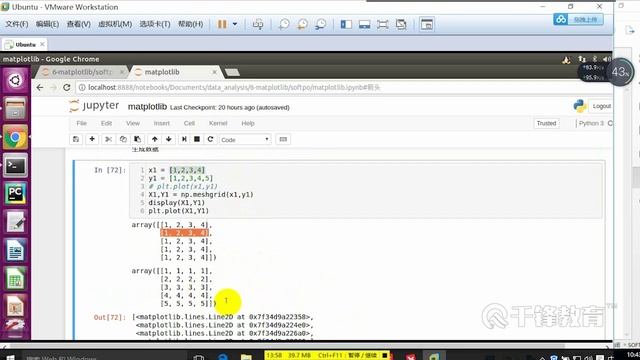Open VMware 查看(V) menu
640x360 pixels.
click(79, 24)
